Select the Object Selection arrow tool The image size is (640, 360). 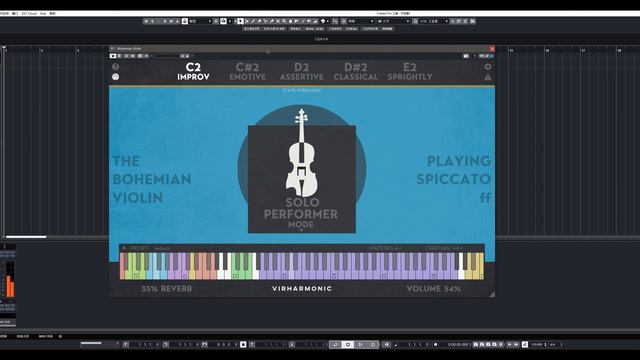coord(240,21)
